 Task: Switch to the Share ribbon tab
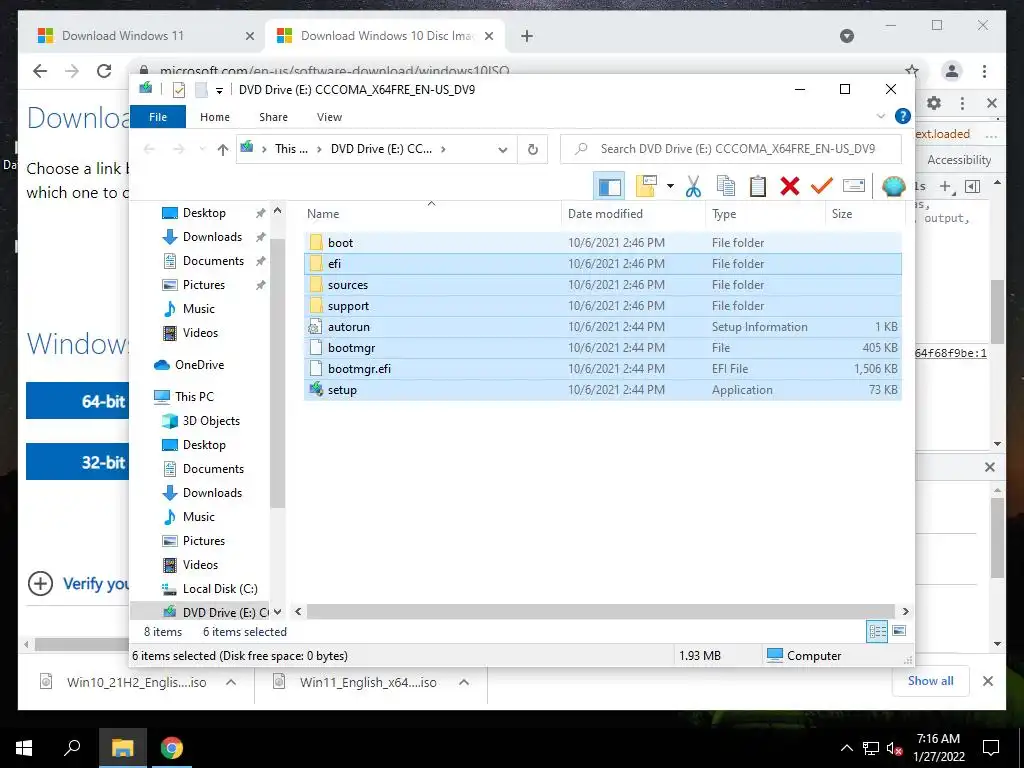pos(273,117)
